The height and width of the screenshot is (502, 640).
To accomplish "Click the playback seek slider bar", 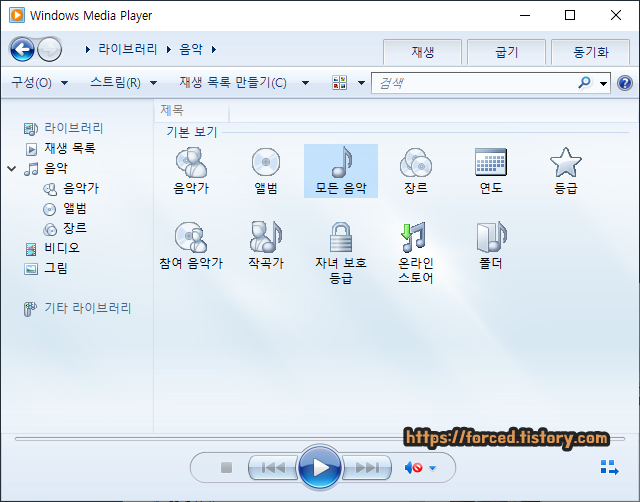I will pos(320,439).
